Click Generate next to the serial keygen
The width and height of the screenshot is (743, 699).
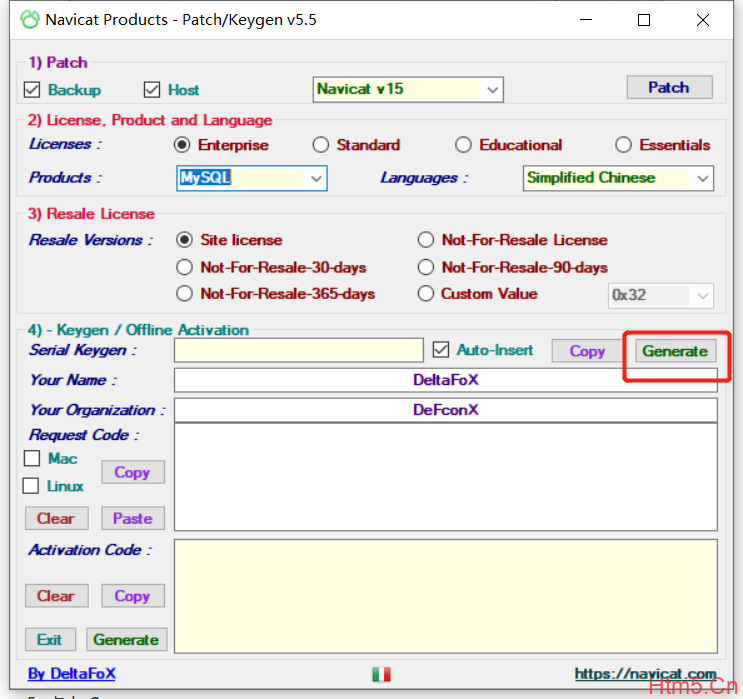675,351
